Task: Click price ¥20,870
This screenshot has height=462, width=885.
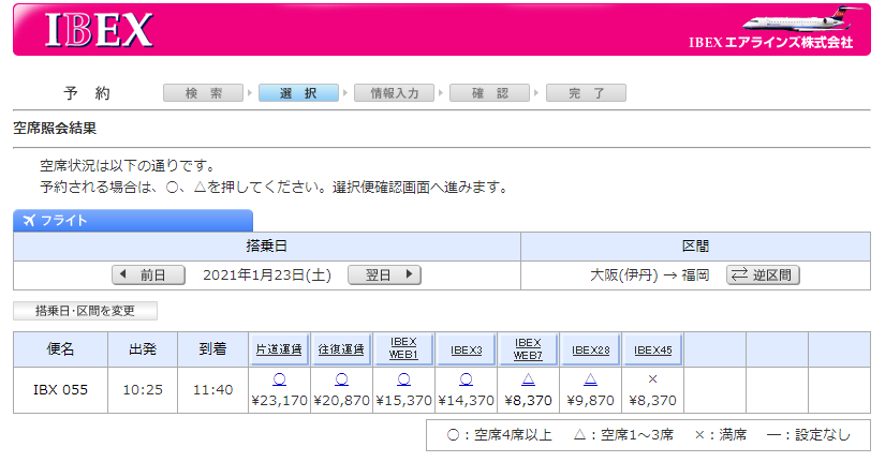Action: [x=341, y=401]
